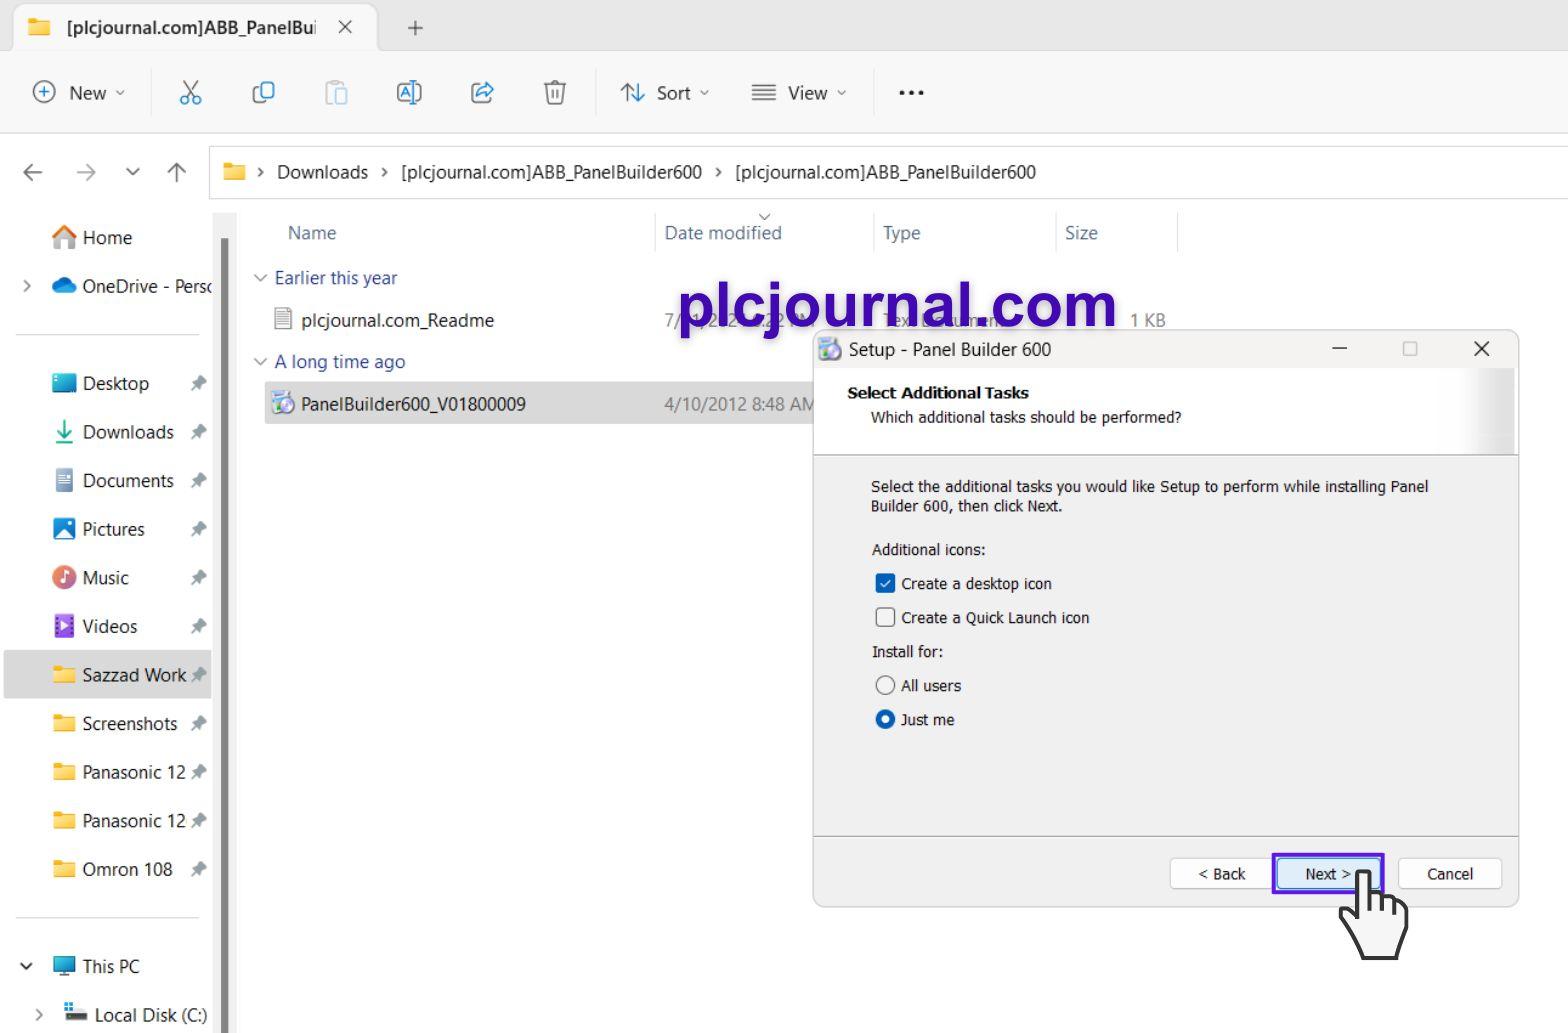Go up one folder level arrow
This screenshot has width=1568, height=1033.
(177, 172)
